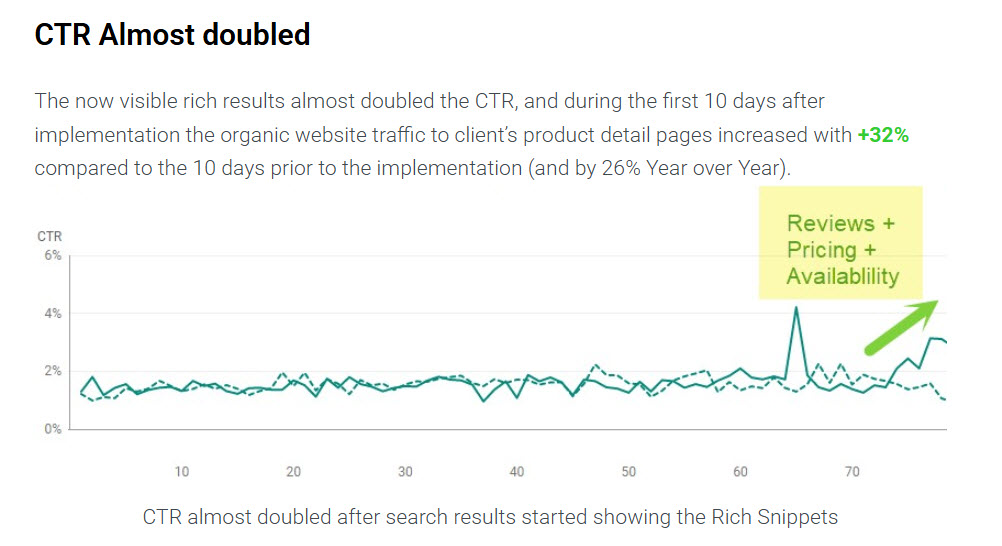This screenshot has height=546, width=1002.
Task: Click the chart caption about Rich Snippets
Action: pyautogui.click(x=490, y=517)
